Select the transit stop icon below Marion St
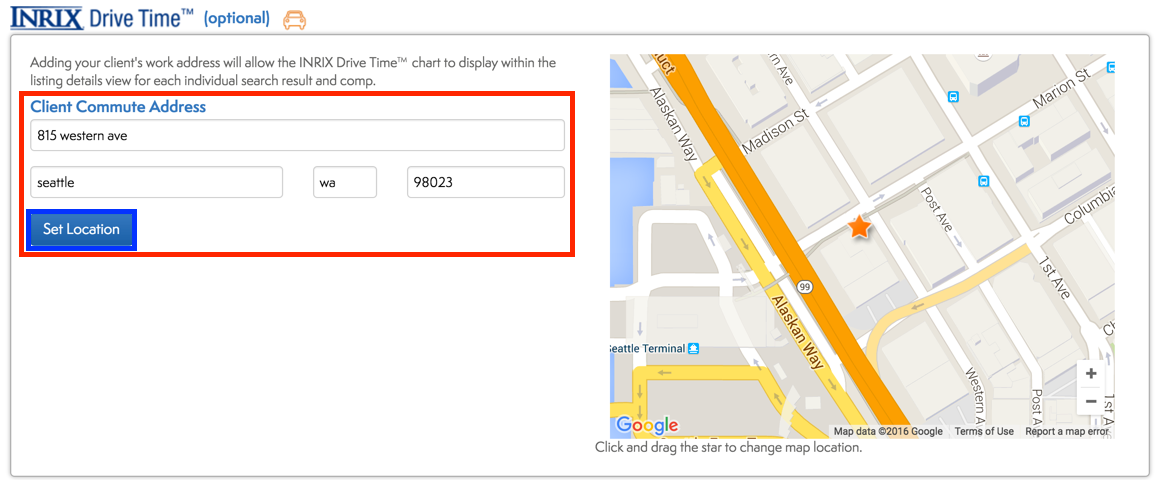 (x=1023, y=121)
